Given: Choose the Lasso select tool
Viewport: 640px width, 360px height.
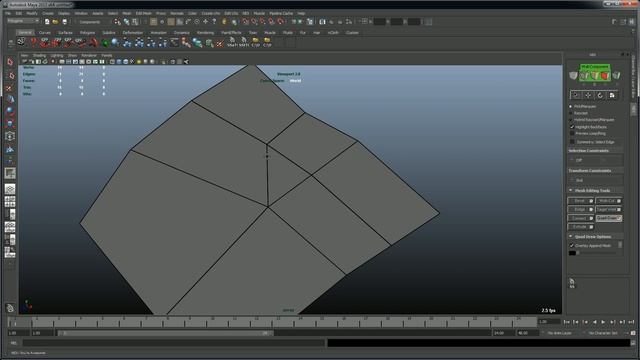Looking at the screenshot, I should (10, 75).
